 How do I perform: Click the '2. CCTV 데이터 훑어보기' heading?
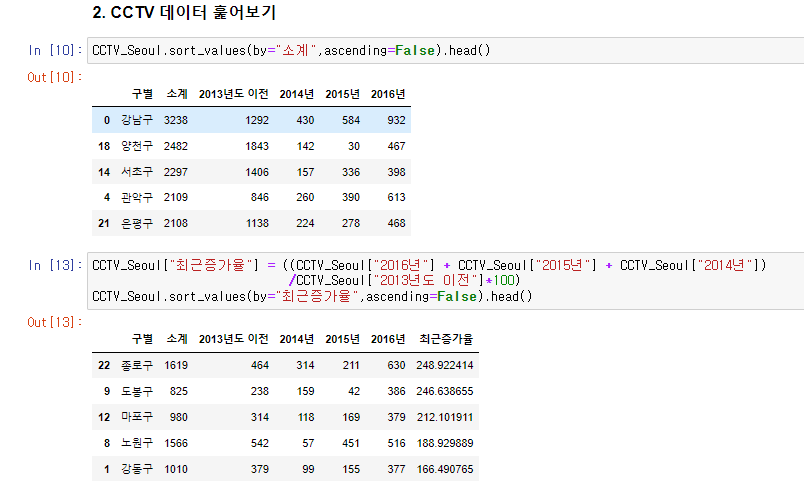tap(184, 12)
